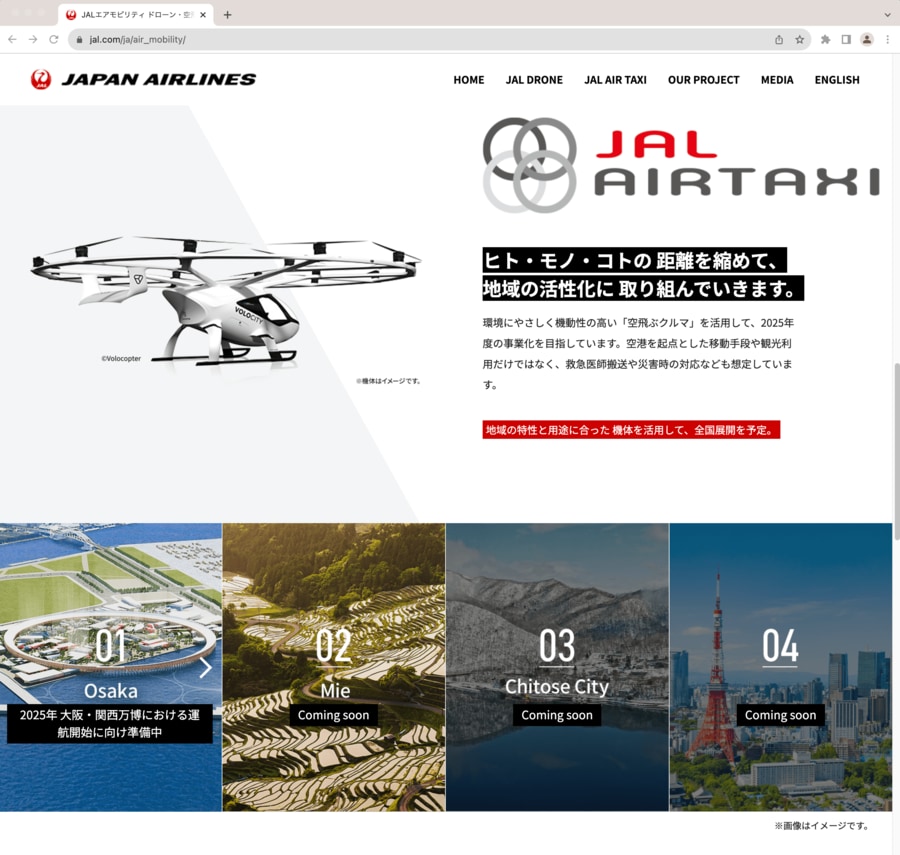Open the JAL DRONE menu item
This screenshot has height=855, width=900.
534,80
